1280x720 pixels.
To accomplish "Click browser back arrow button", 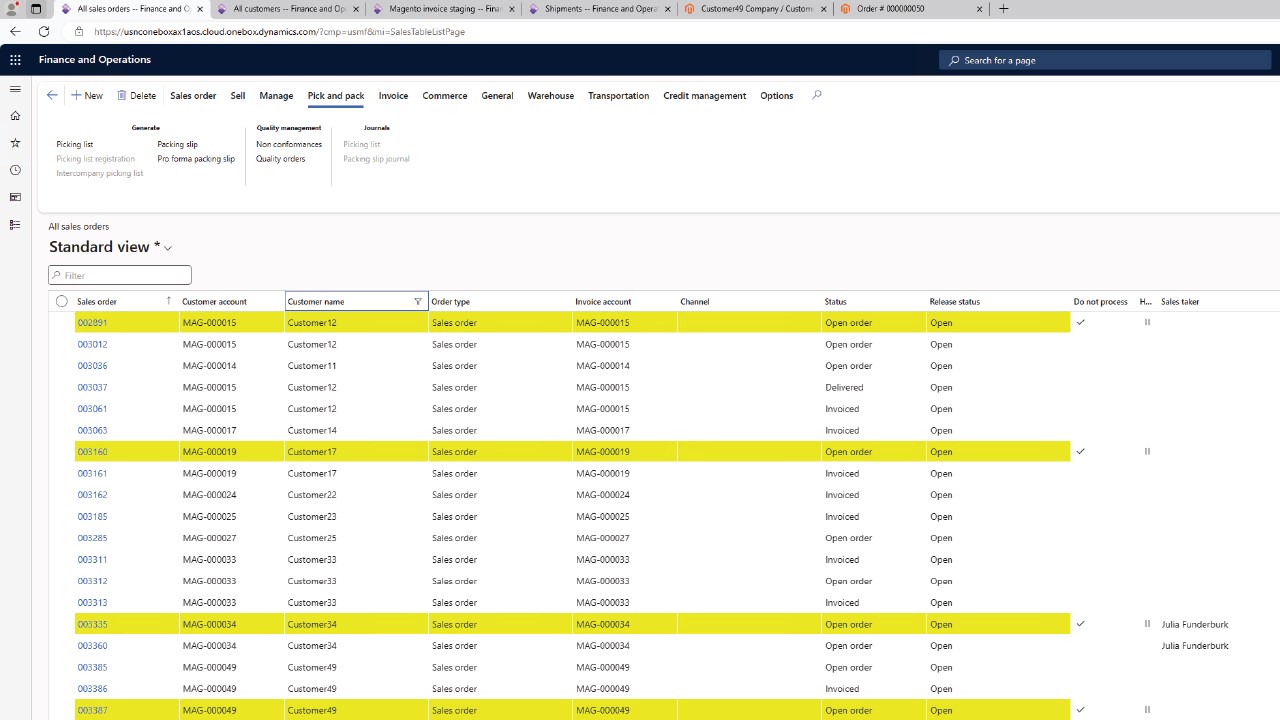I will point(15,31).
